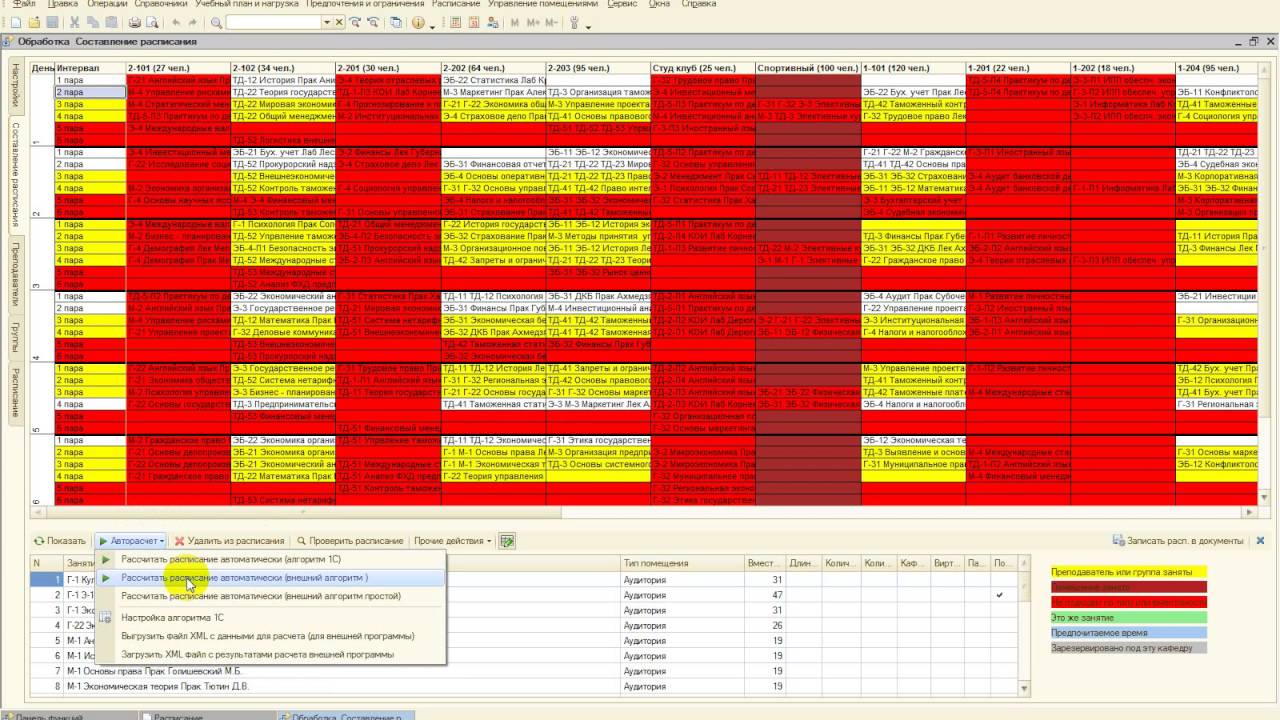This screenshot has width=1280, height=720.
Task: Click the Undo arrow icon
Action: click(x=176, y=22)
